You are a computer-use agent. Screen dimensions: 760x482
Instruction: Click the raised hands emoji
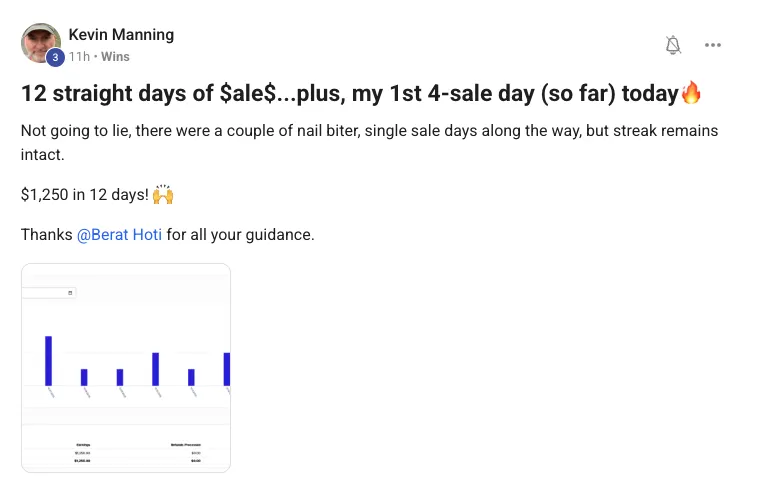[164, 194]
